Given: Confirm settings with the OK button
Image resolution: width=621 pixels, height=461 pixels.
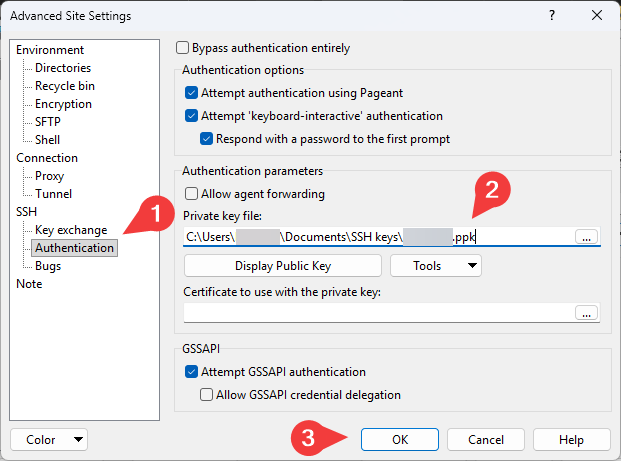Looking at the screenshot, I should click(400, 439).
